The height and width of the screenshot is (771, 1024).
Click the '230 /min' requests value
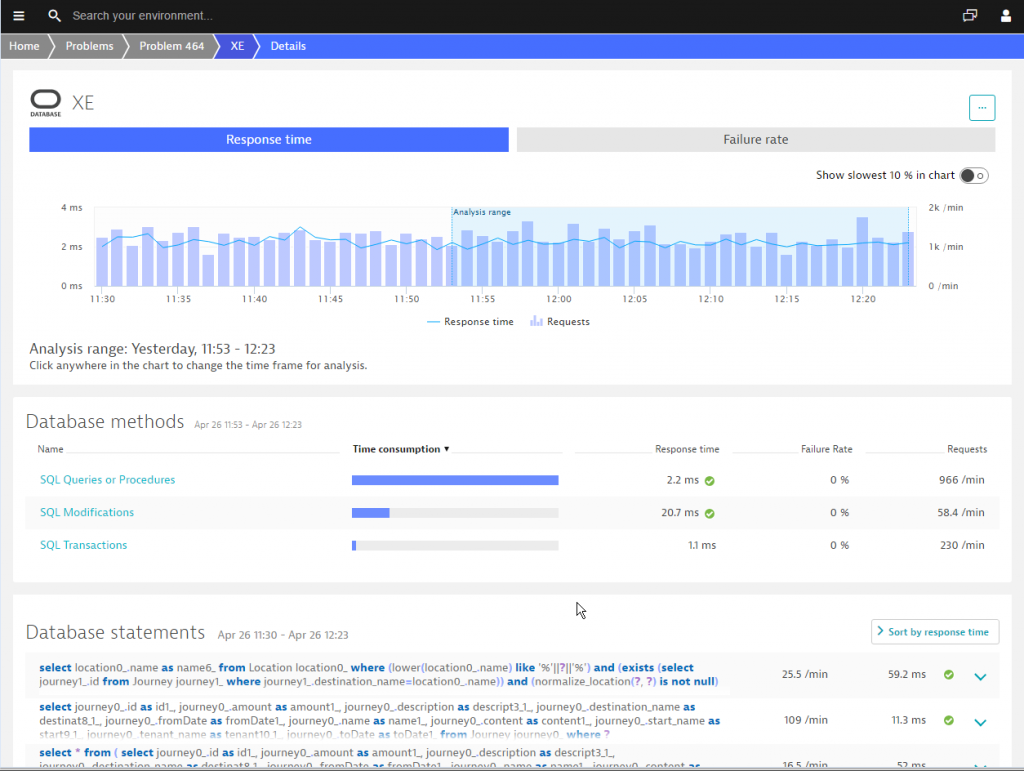[962, 545]
